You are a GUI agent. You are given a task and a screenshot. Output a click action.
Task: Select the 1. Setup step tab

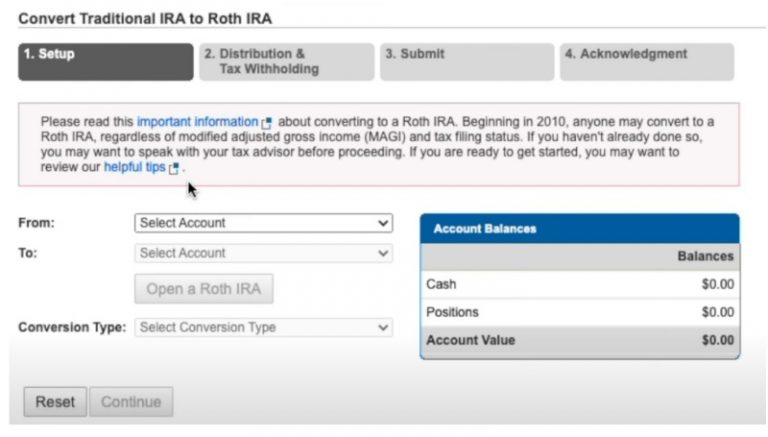[x=106, y=61]
